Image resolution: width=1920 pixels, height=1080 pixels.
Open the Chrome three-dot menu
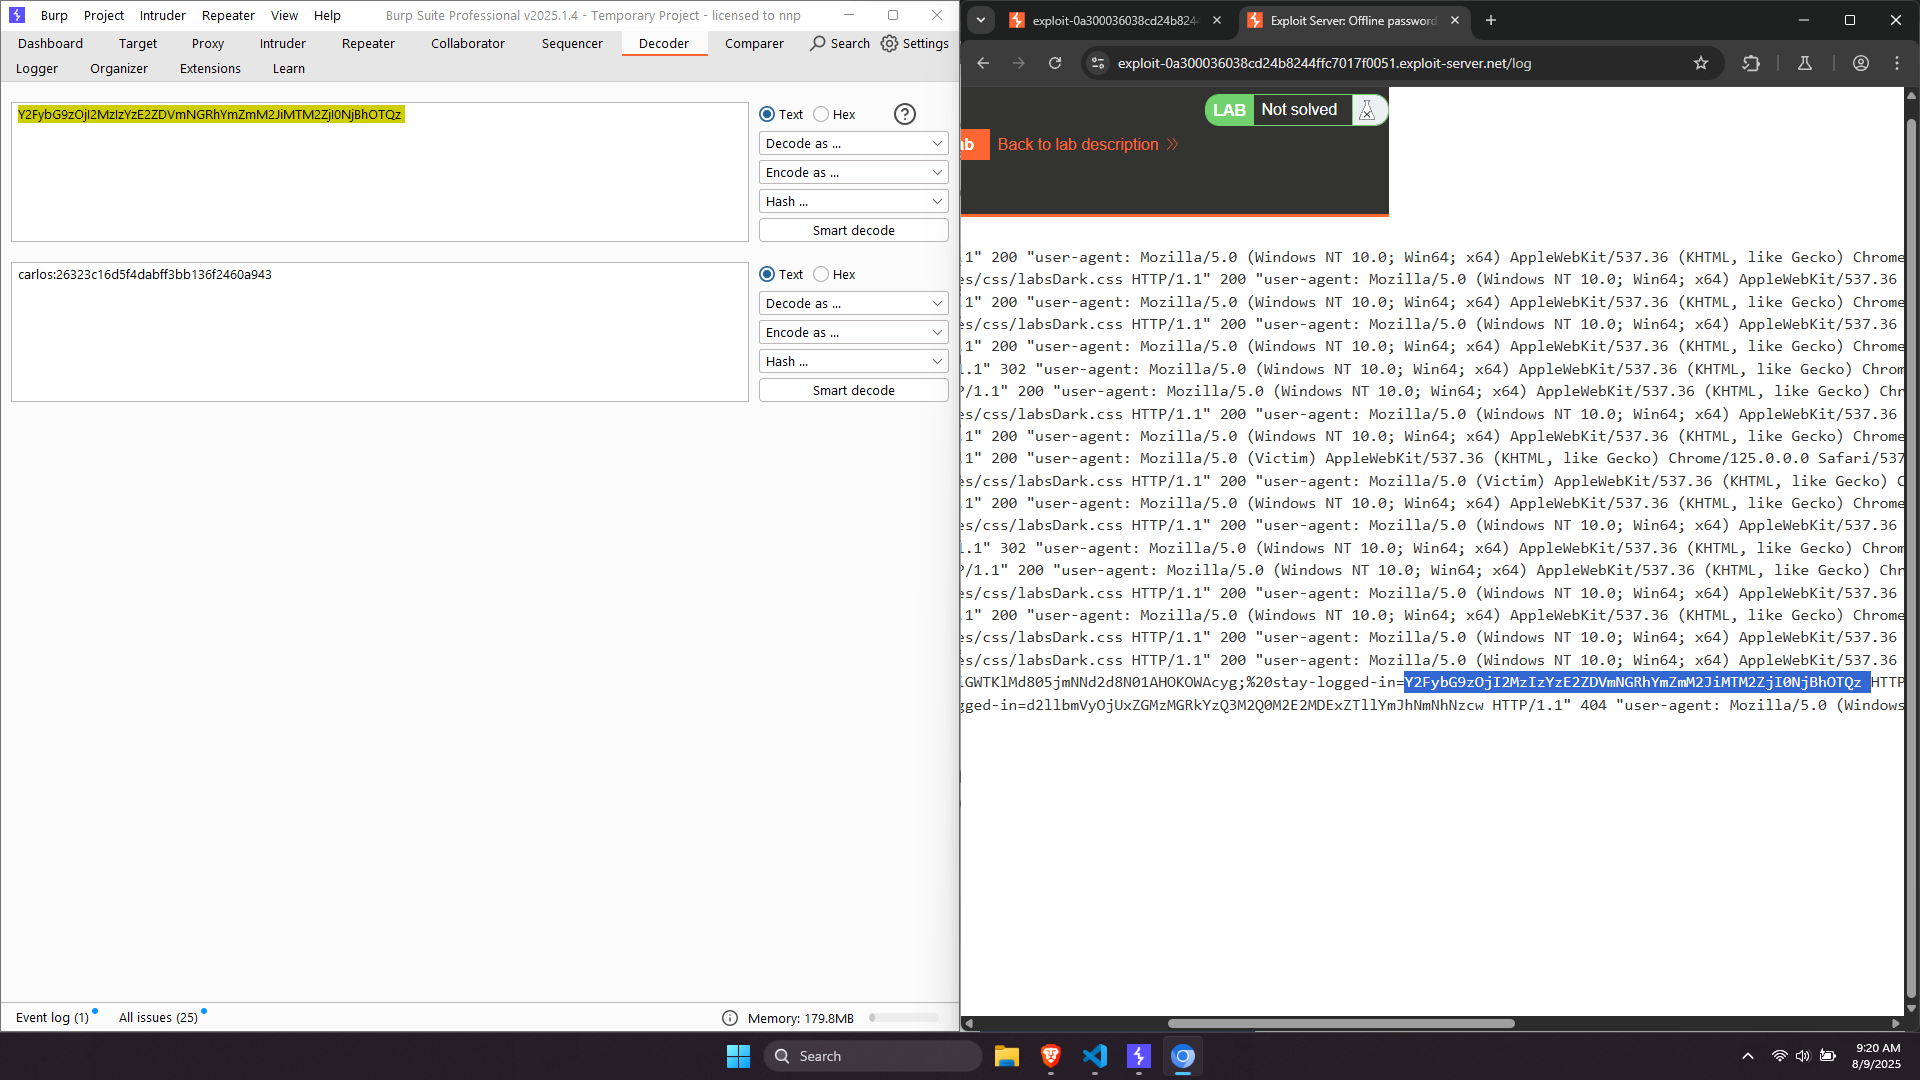point(1897,63)
